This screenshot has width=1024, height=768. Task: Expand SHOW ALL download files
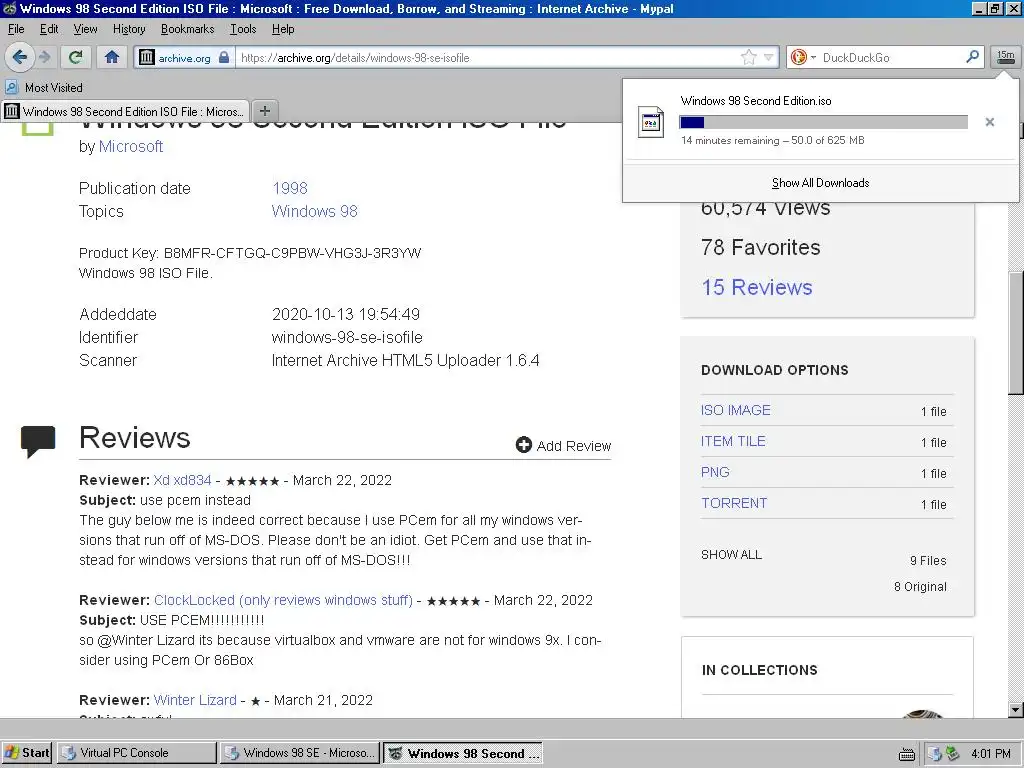point(731,554)
